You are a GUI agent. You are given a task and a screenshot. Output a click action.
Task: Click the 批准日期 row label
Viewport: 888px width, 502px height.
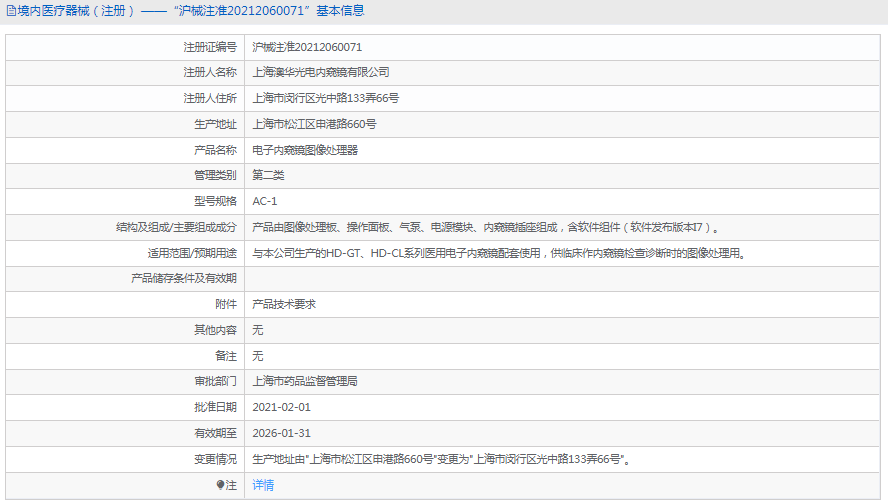coord(215,407)
